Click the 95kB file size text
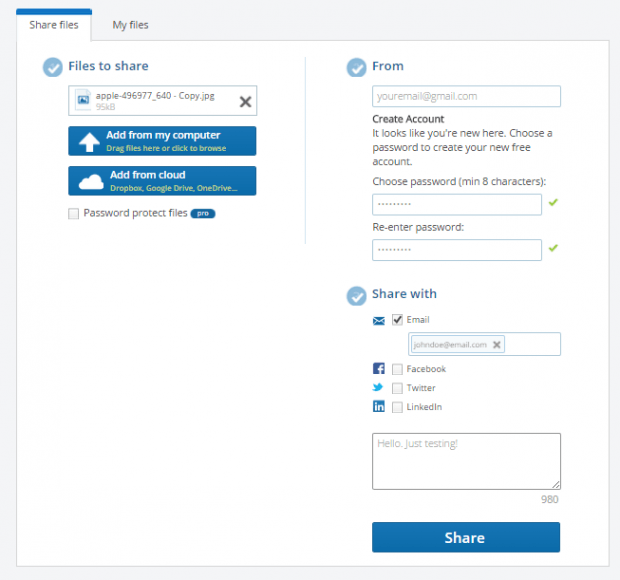 click(105, 107)
